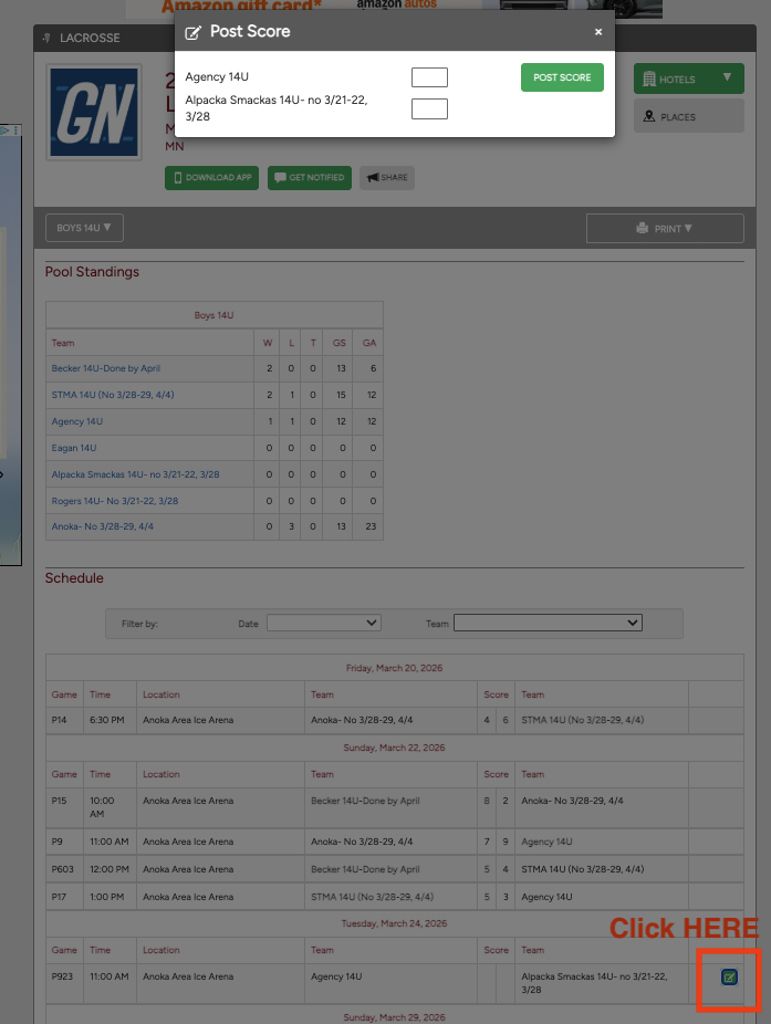
Task: Click the edit score icon for game P923
Action: [x=729, y=977]
